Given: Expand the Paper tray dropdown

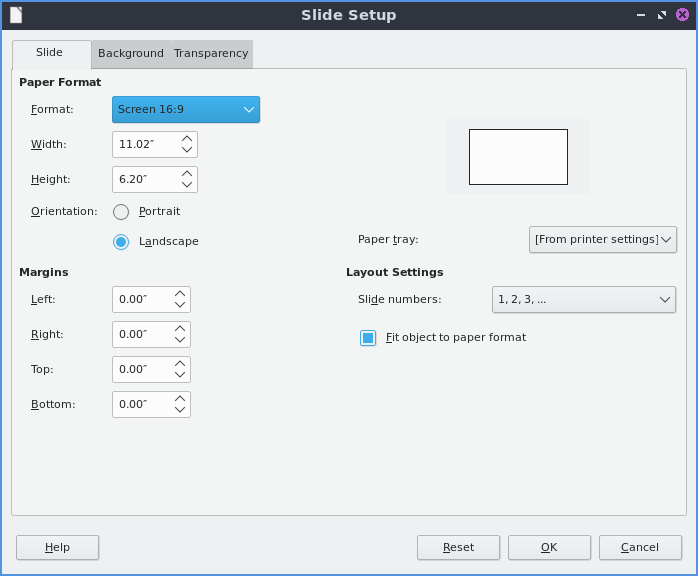Looking at the screenshot, I should (x=603, y=240).
